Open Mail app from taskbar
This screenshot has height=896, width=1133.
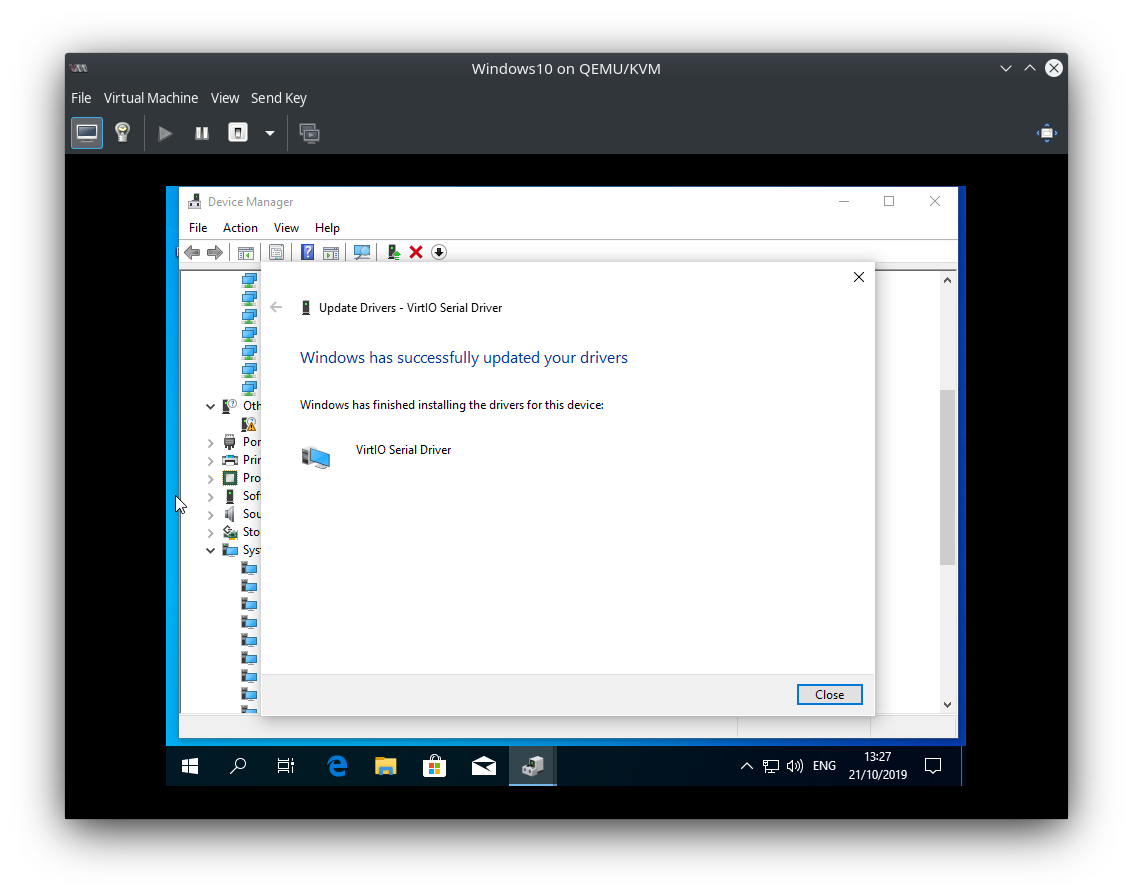[483, 766]
